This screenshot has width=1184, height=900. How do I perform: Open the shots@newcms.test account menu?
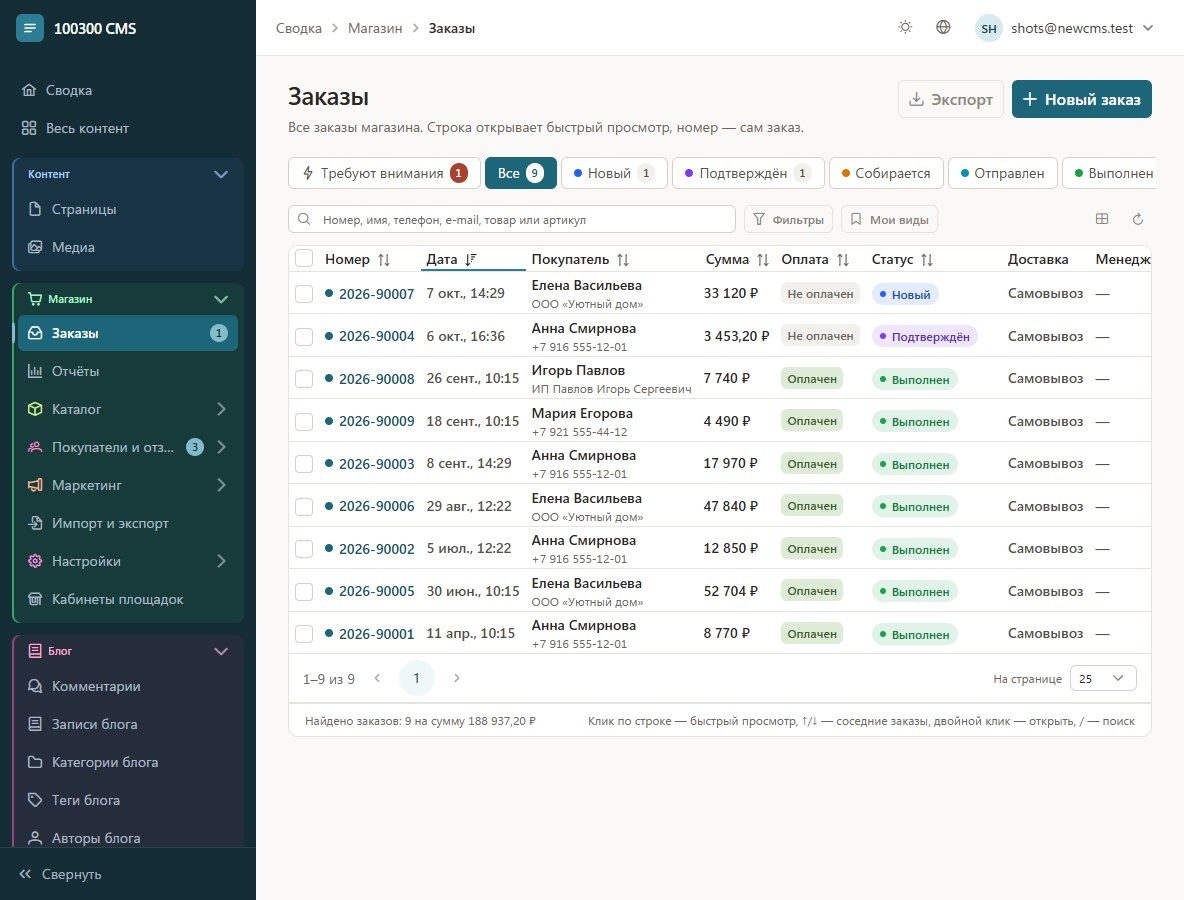[x=1064, y=29]
